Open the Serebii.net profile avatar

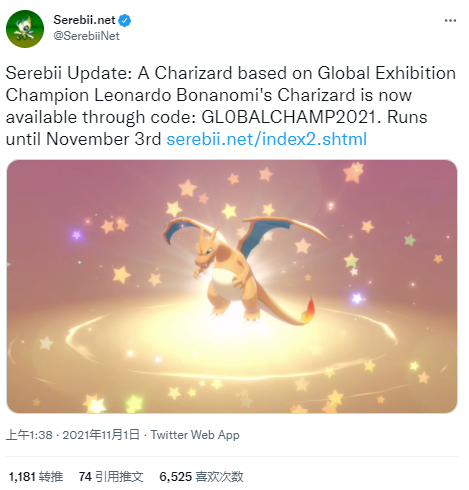pos(25,29)
